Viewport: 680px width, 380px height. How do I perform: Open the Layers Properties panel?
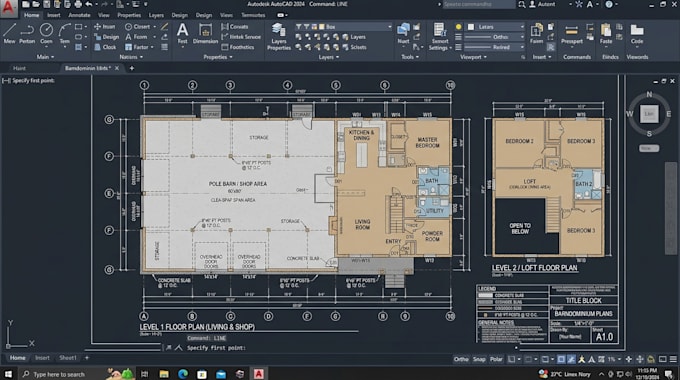coord(278,37)
